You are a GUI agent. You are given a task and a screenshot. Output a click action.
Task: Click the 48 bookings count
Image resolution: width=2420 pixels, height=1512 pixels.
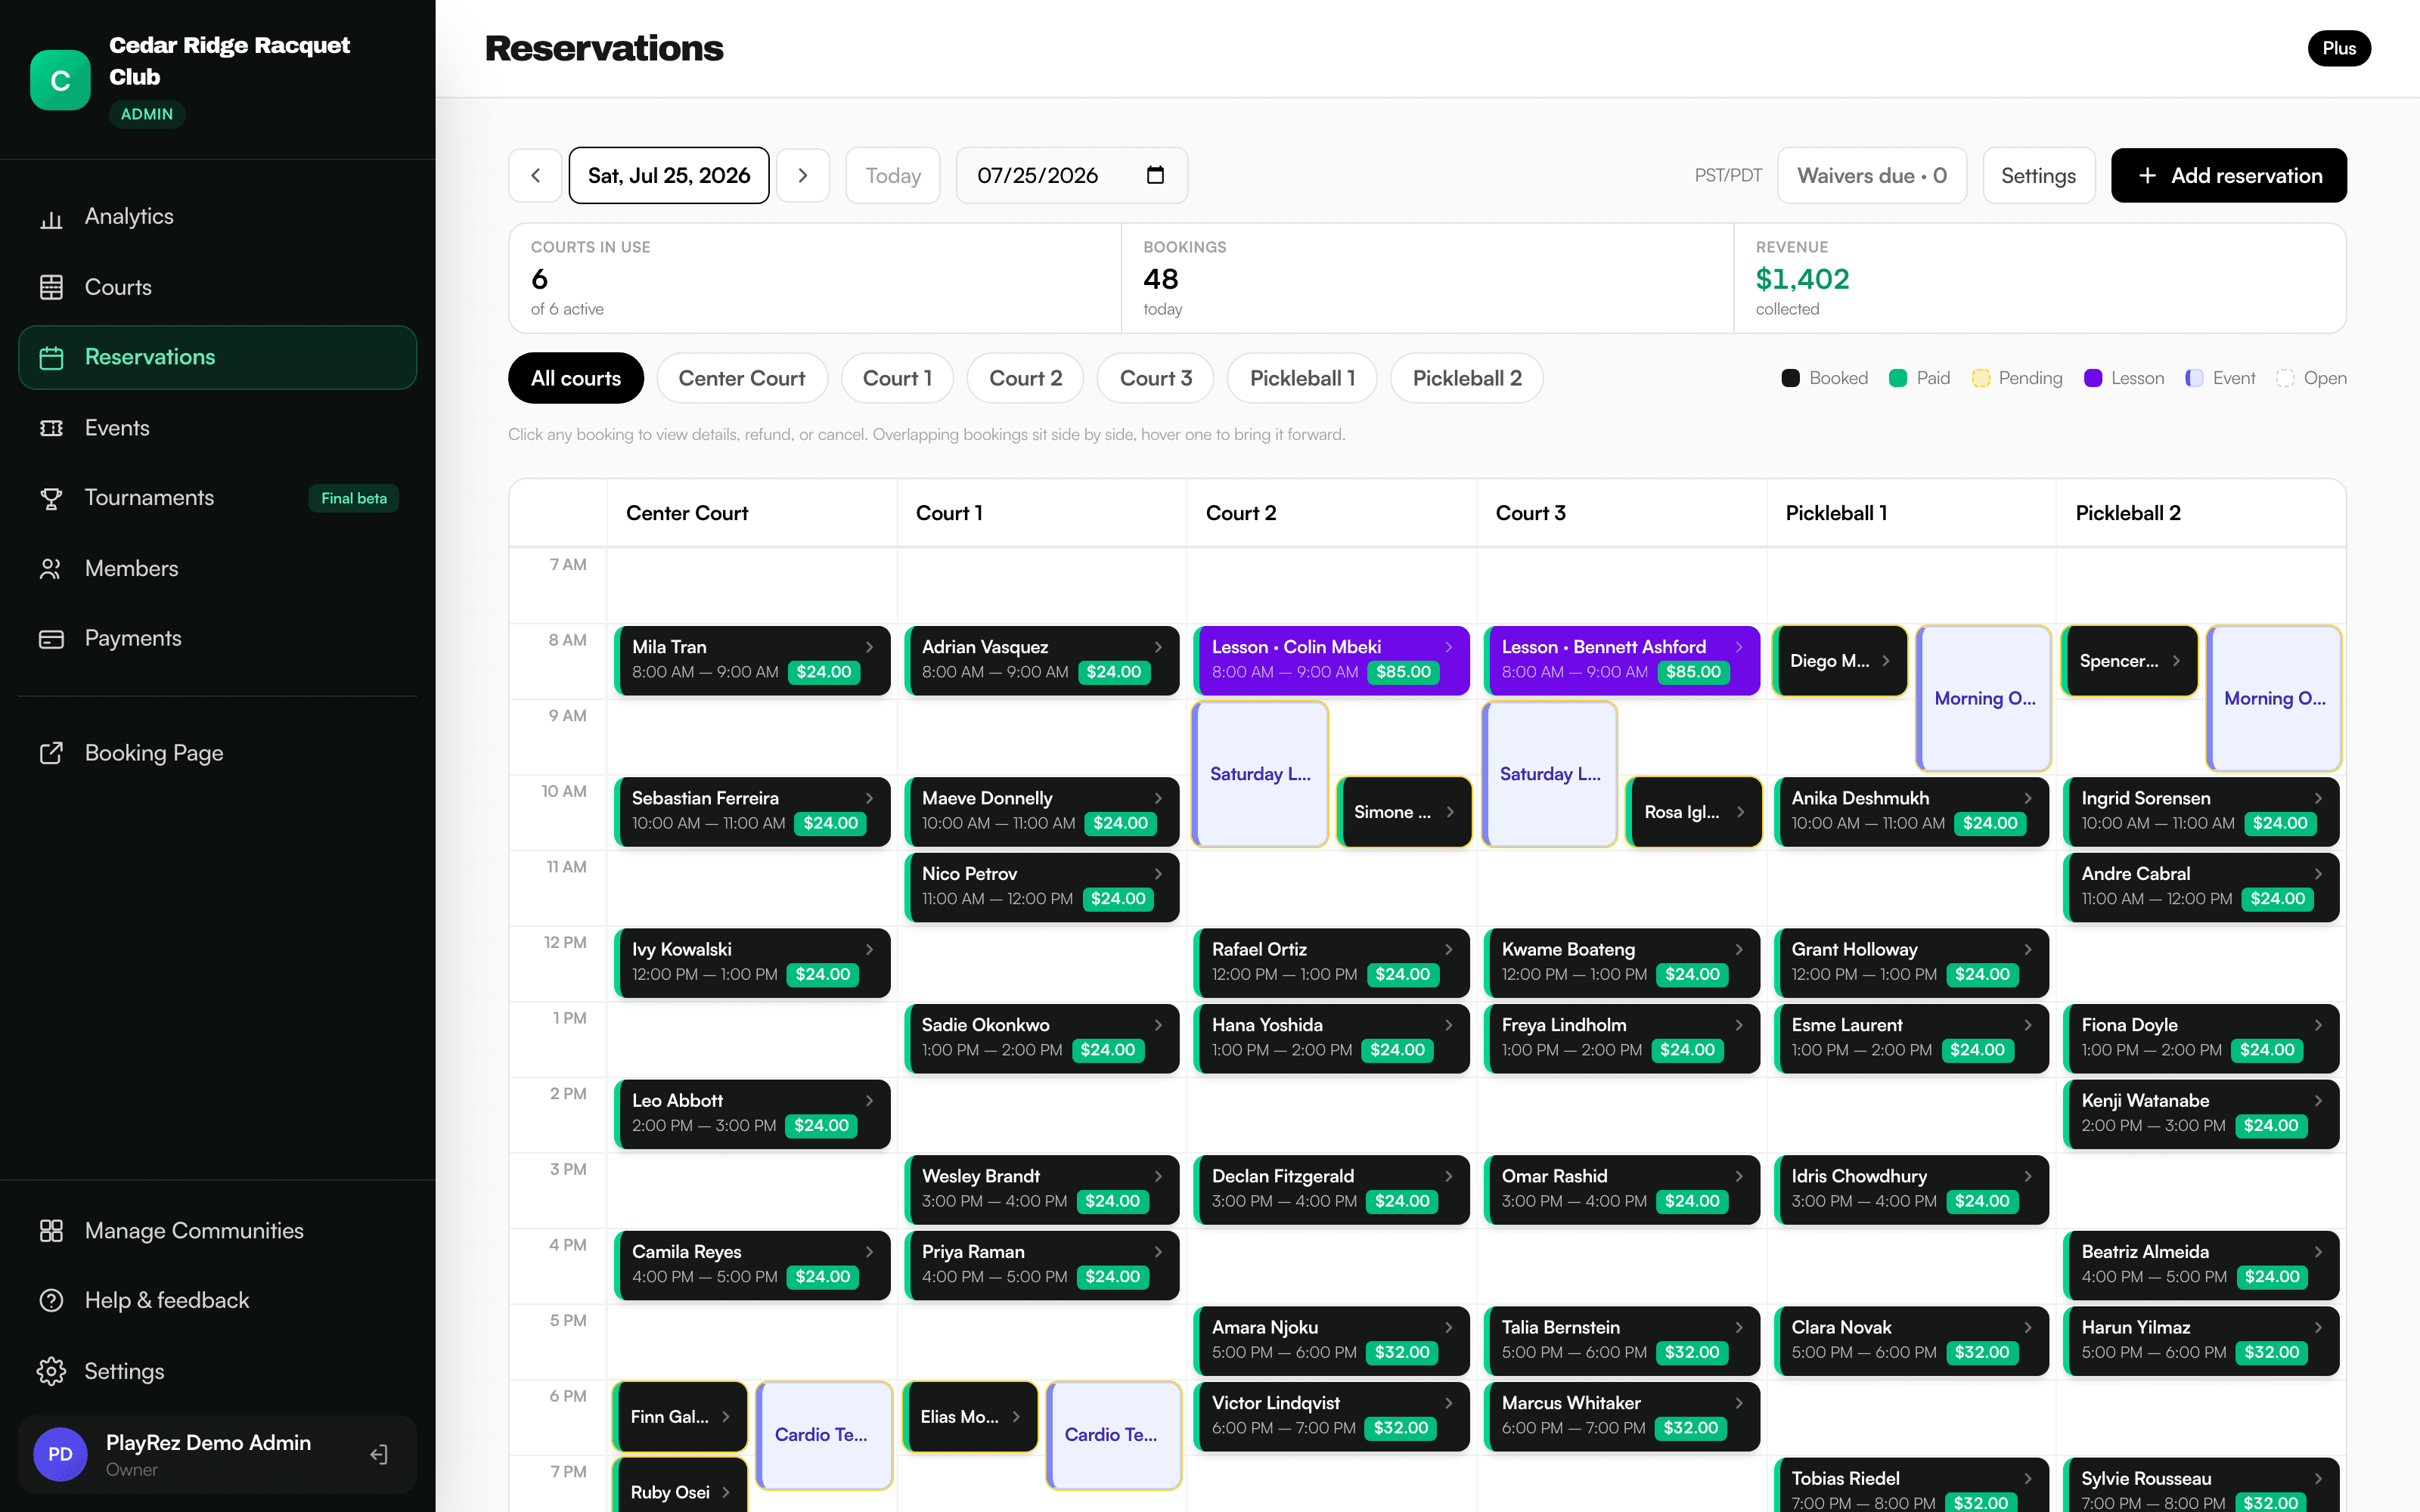1161,279
